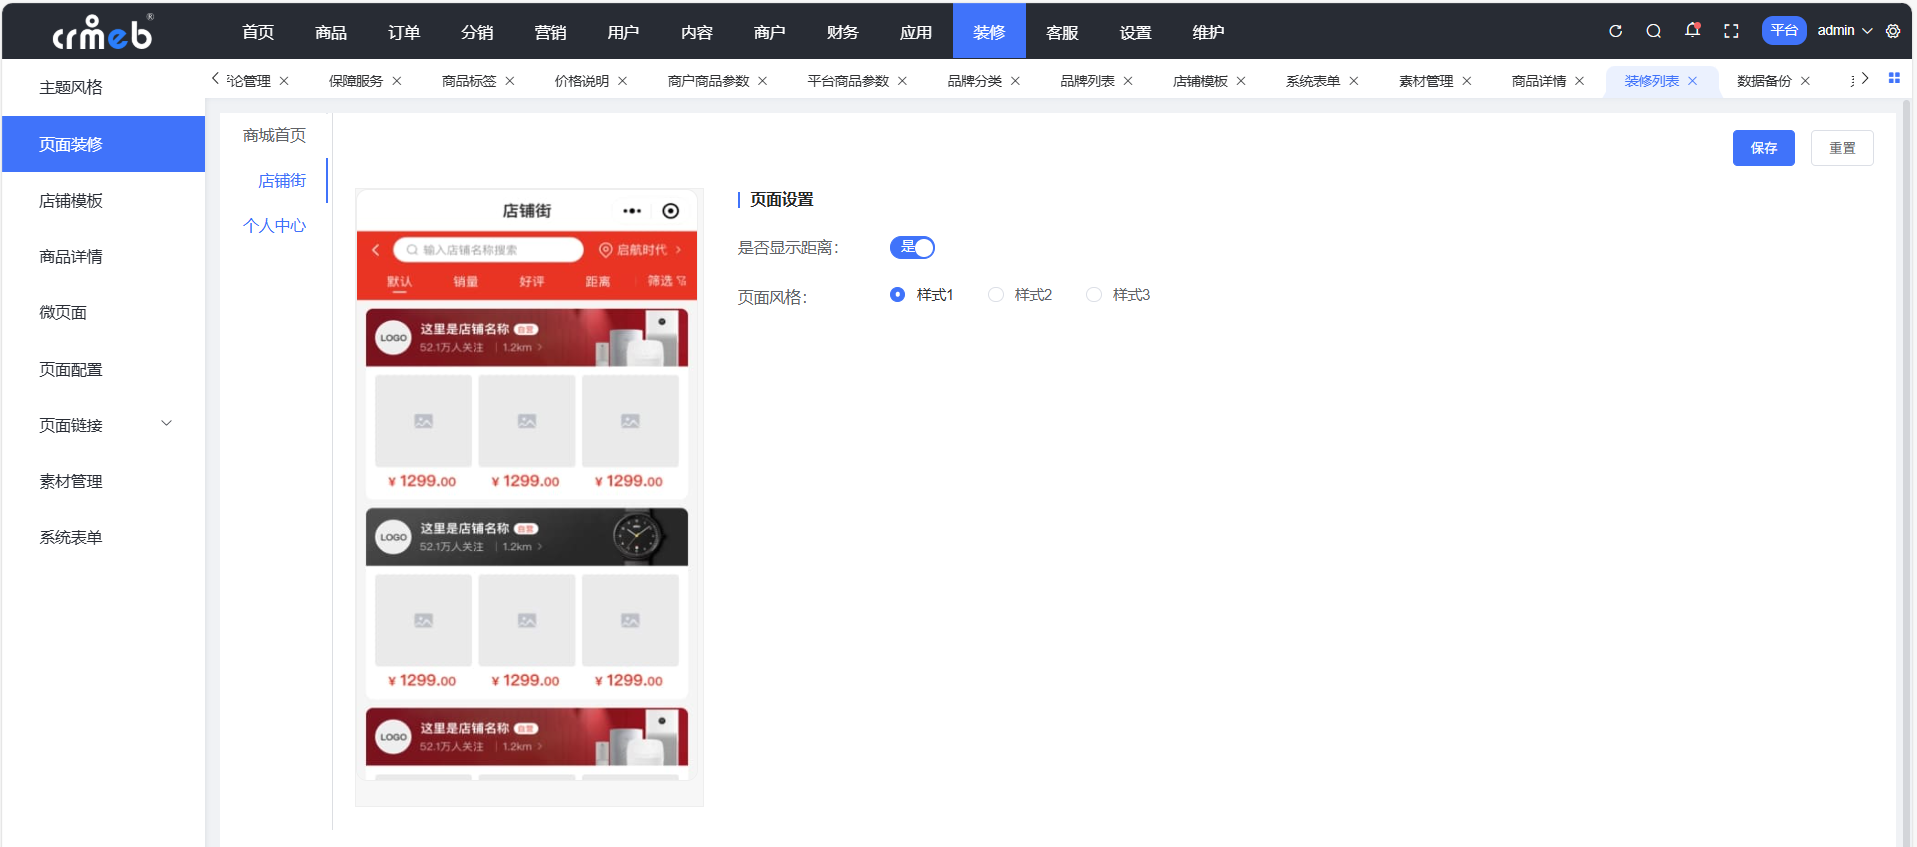Open the 营销 top menu
The image size is (1917, 847).
(550, 32)
